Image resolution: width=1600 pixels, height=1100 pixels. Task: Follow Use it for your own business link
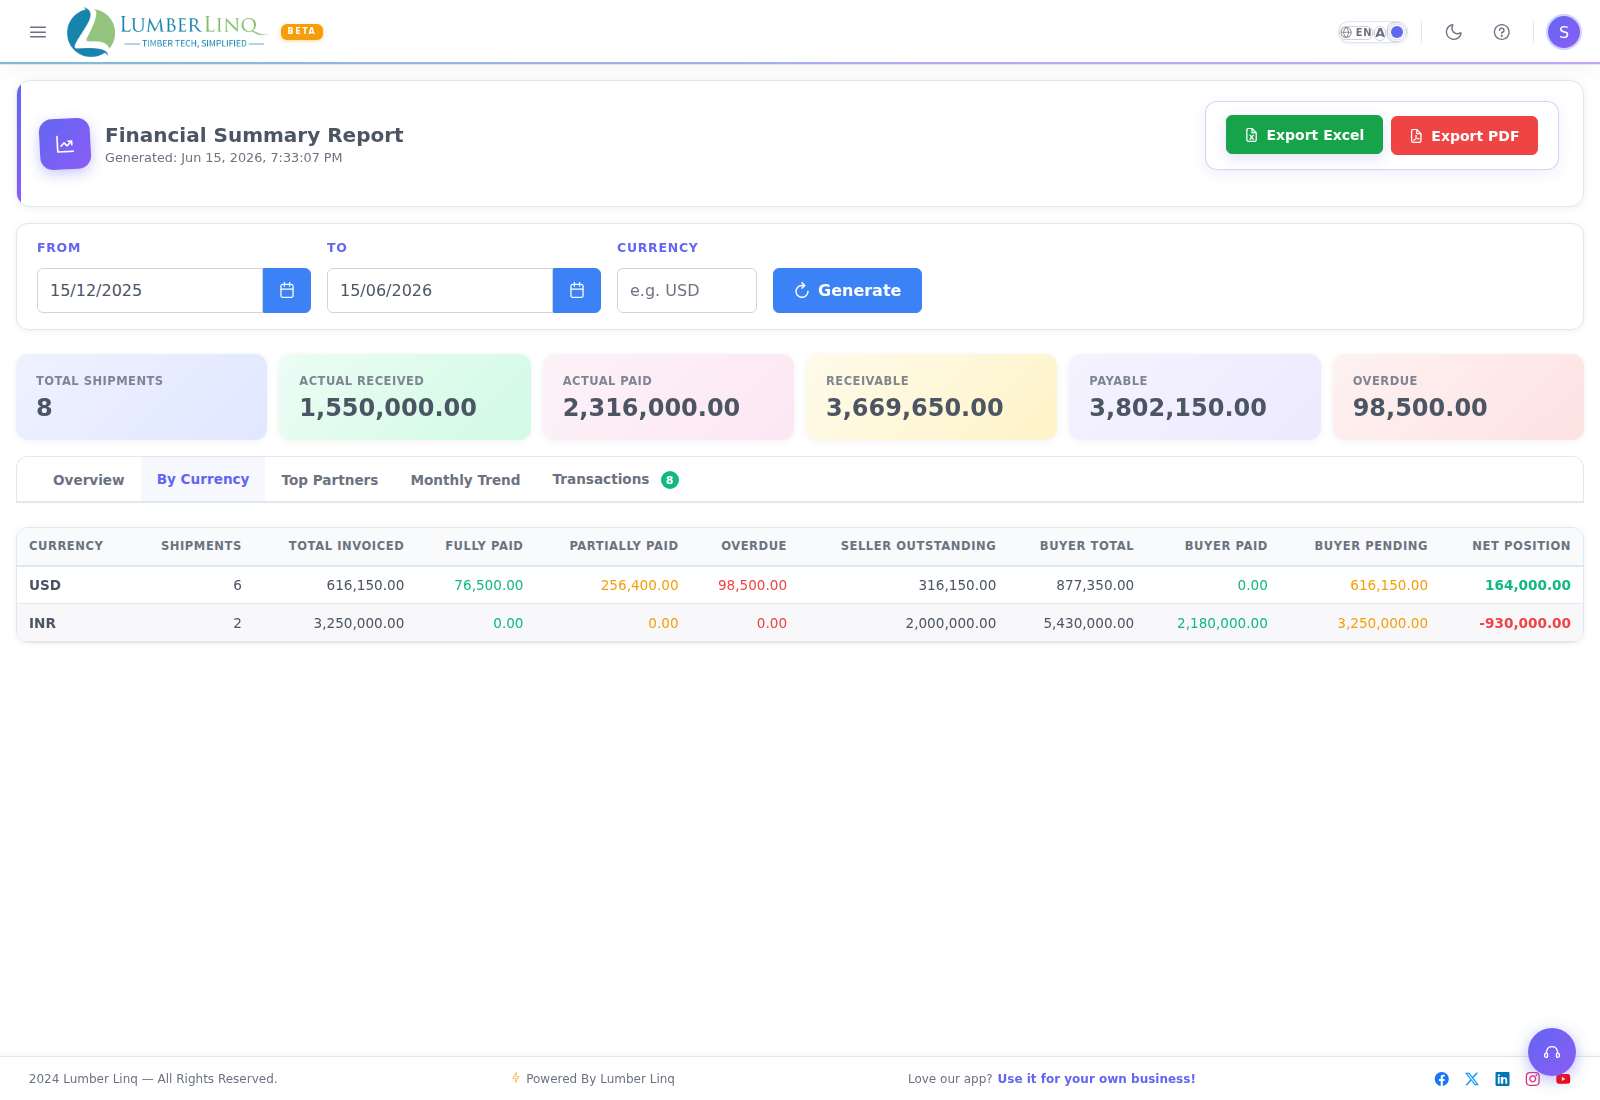click(1096, 1079)
